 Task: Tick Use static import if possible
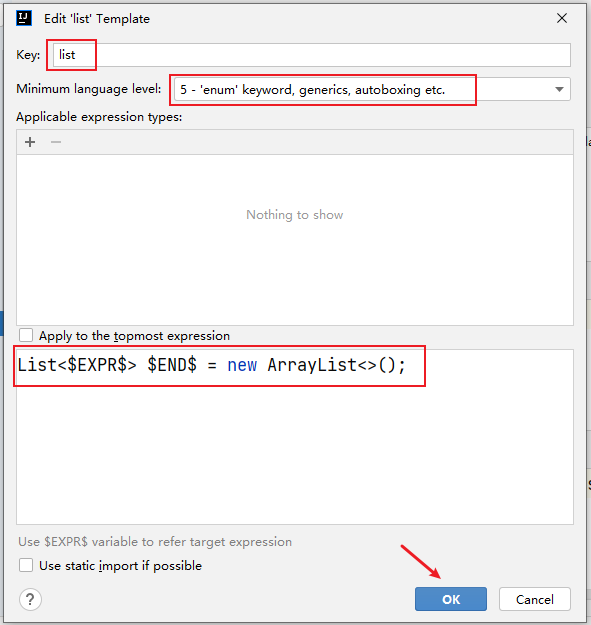(26, 565)
